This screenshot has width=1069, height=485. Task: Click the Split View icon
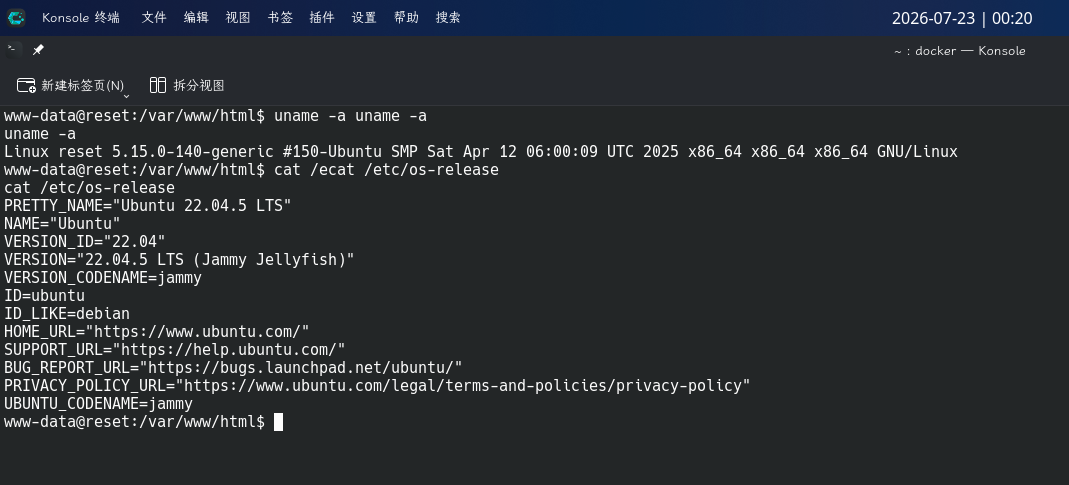coord(157,85)
